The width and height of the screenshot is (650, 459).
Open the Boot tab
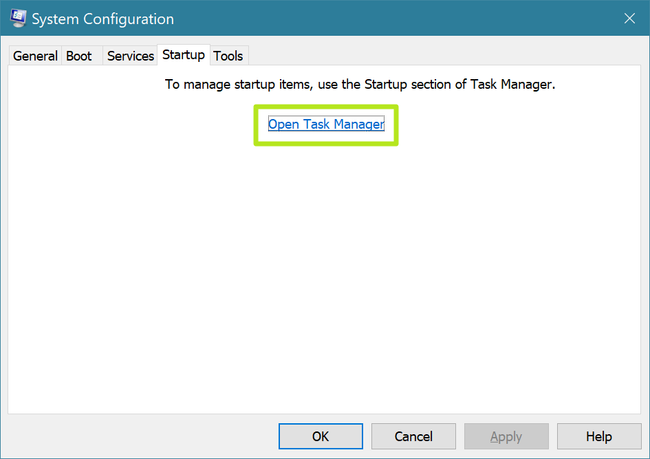point(79,56)
